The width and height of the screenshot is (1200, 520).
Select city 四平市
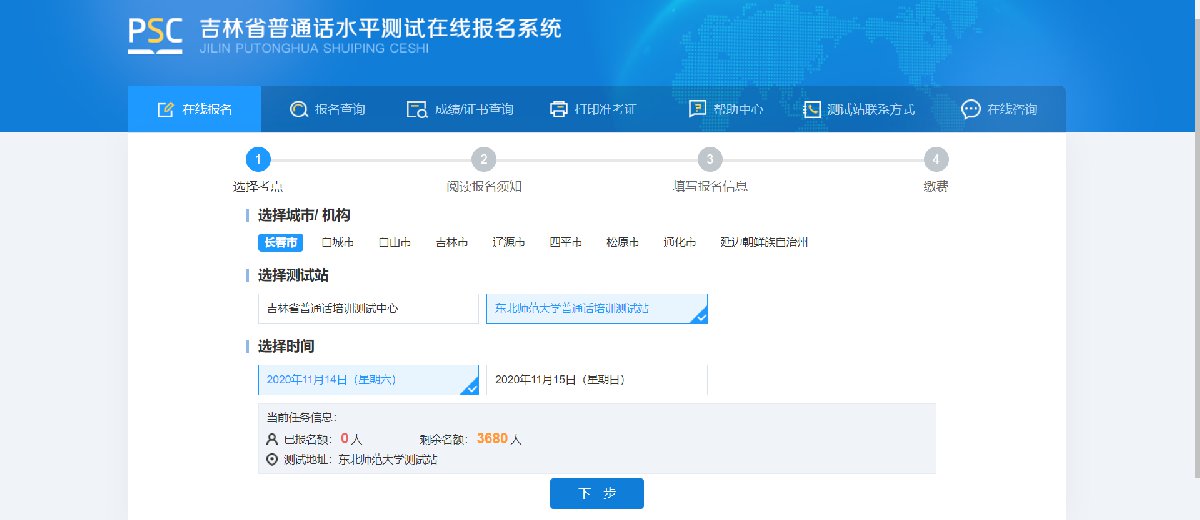pyautogui.click(x=565, y=243)
